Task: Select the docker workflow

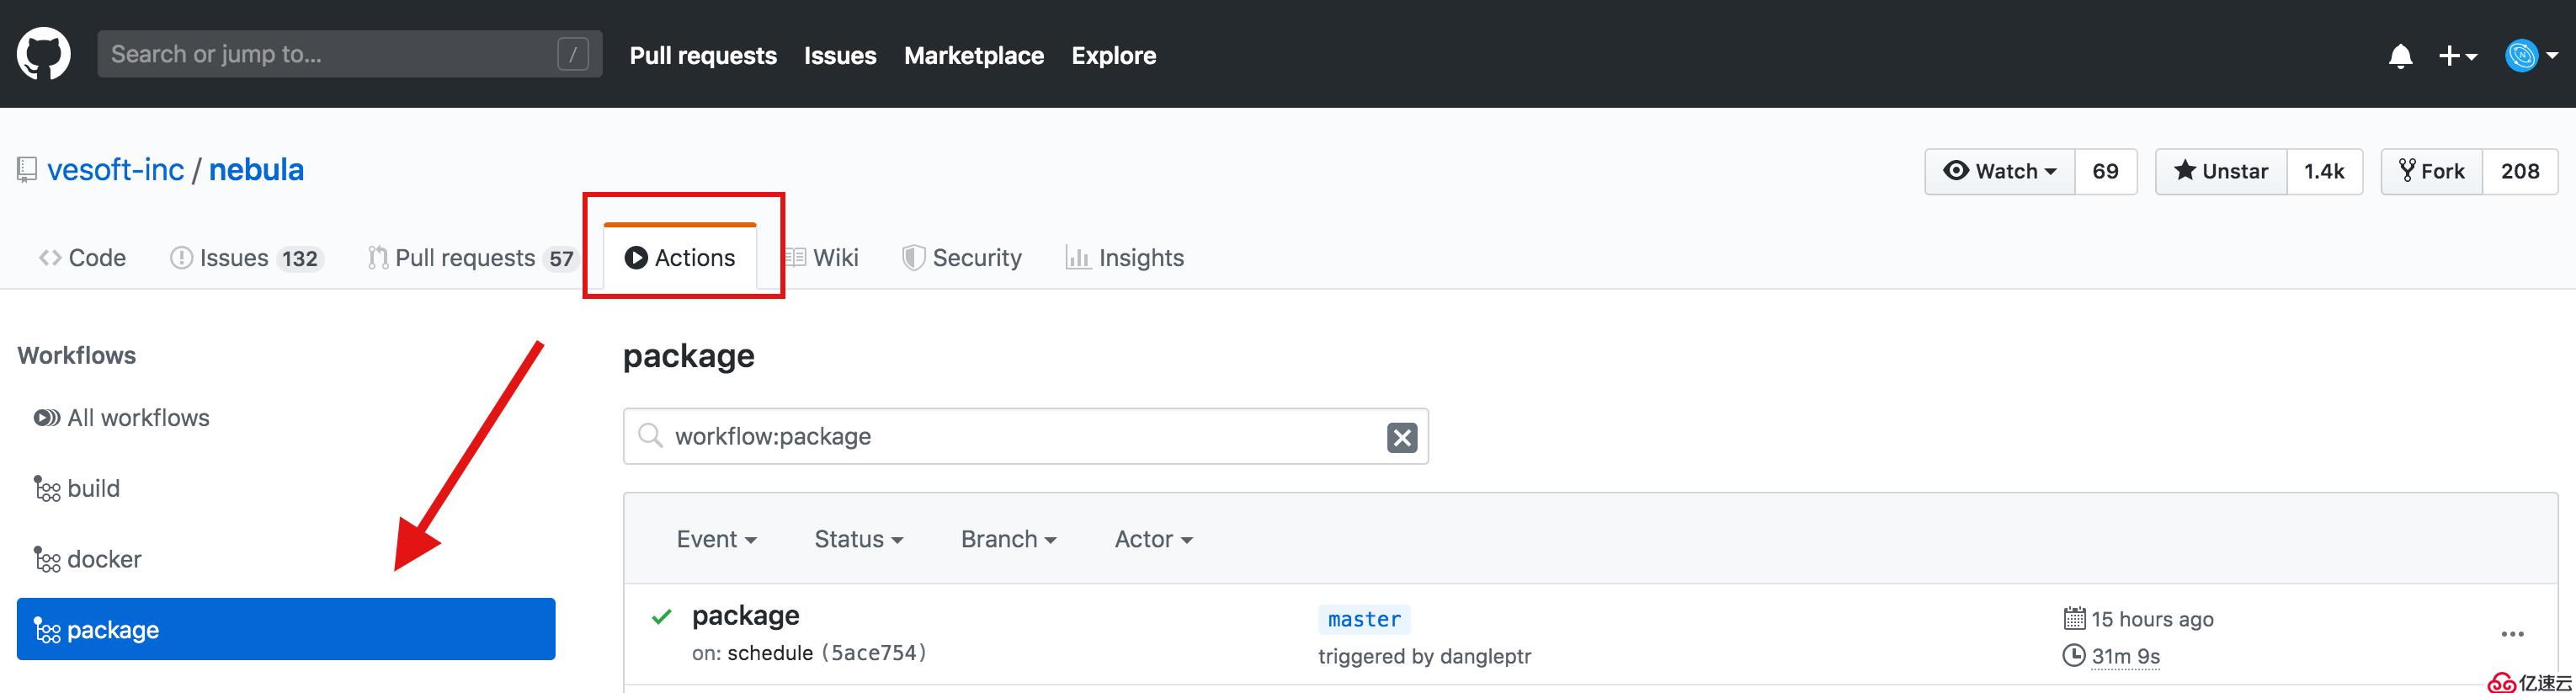Action: click(x=88, y=560)
